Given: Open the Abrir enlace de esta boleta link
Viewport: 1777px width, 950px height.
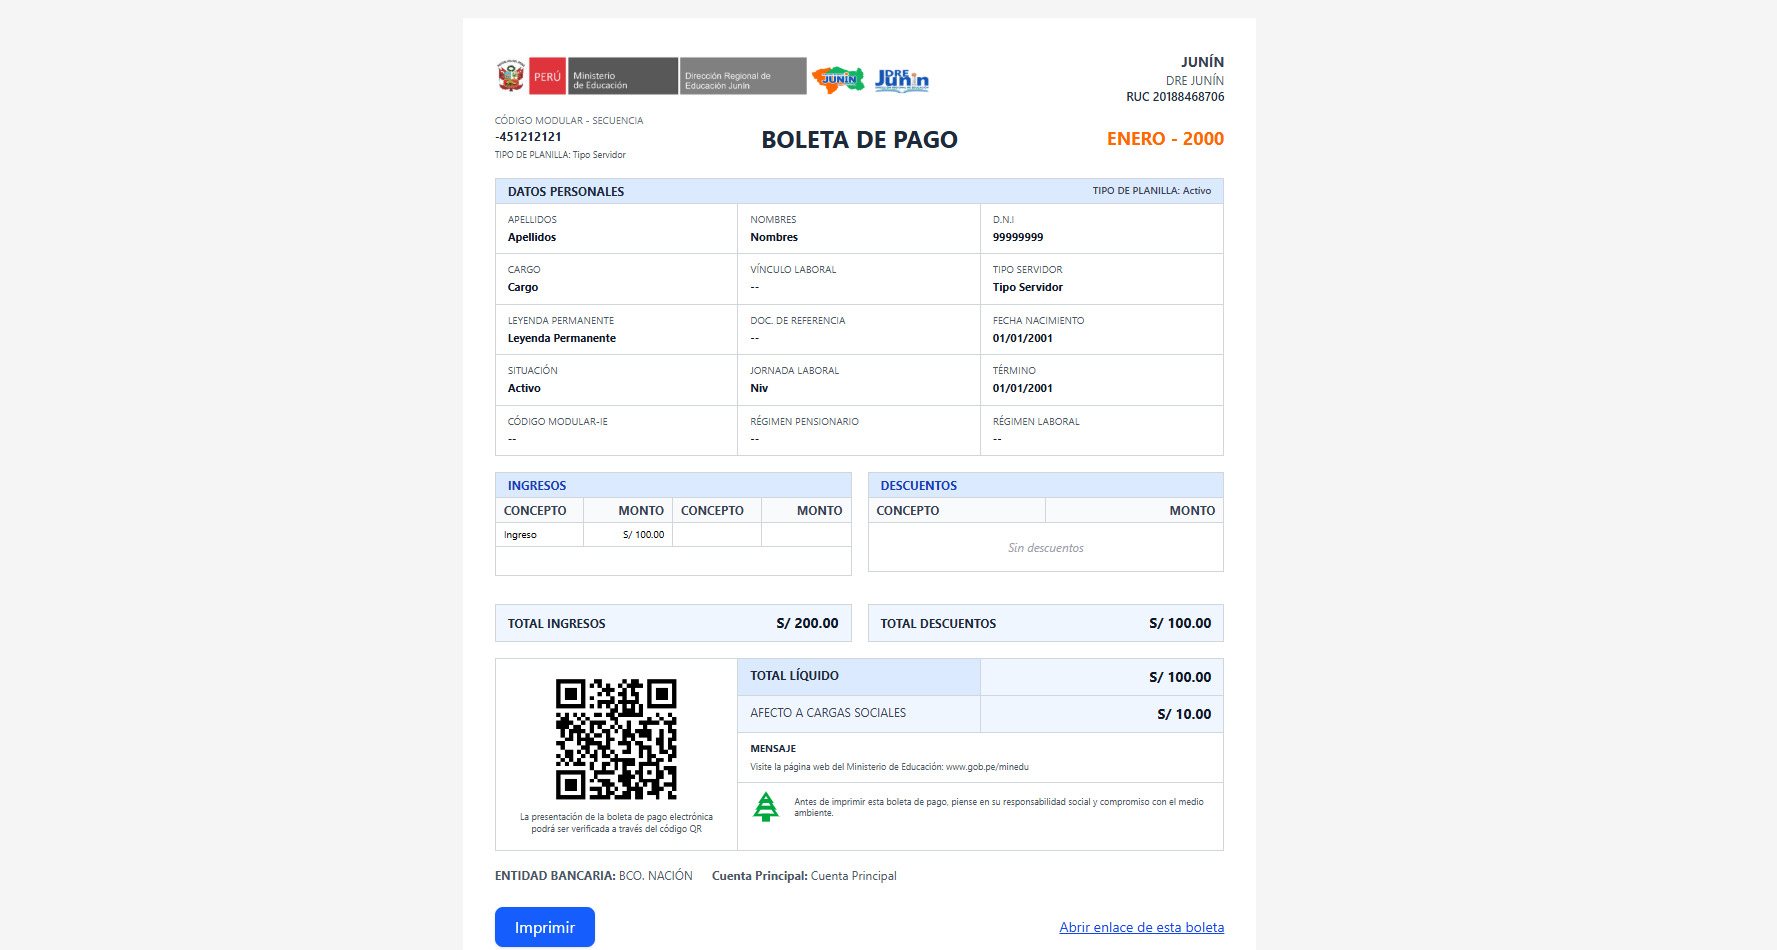Looking at the screenshot, I should point(1141,927).
